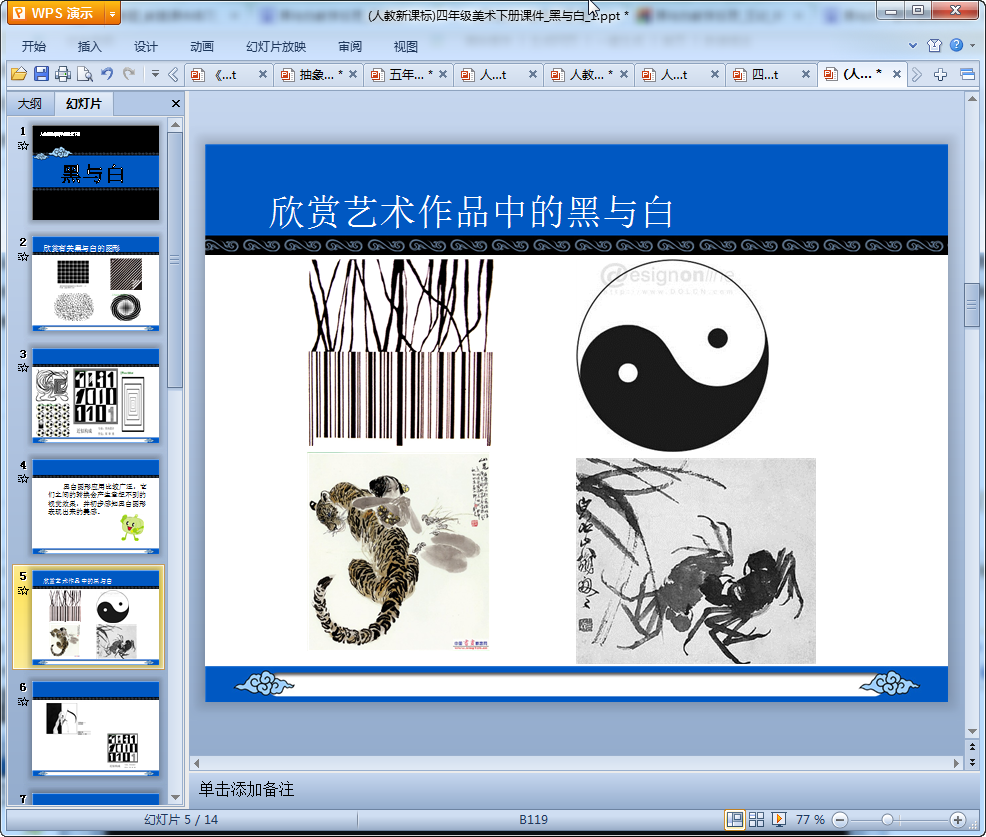This screenshot has height=837, width=986.
Task: Open the 动画 menu tab
Action: pyautogui.click(x=202, y=47)
